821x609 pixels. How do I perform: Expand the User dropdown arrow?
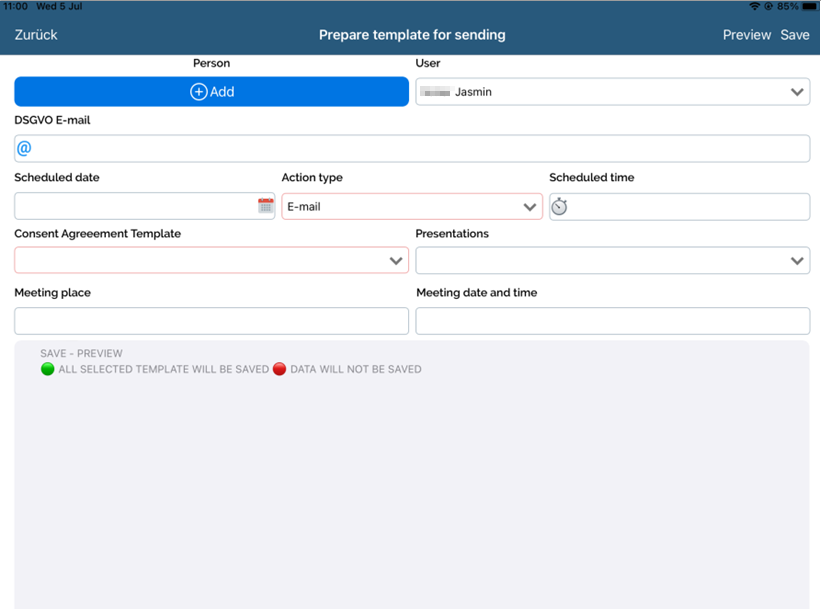tap(796, 92)
